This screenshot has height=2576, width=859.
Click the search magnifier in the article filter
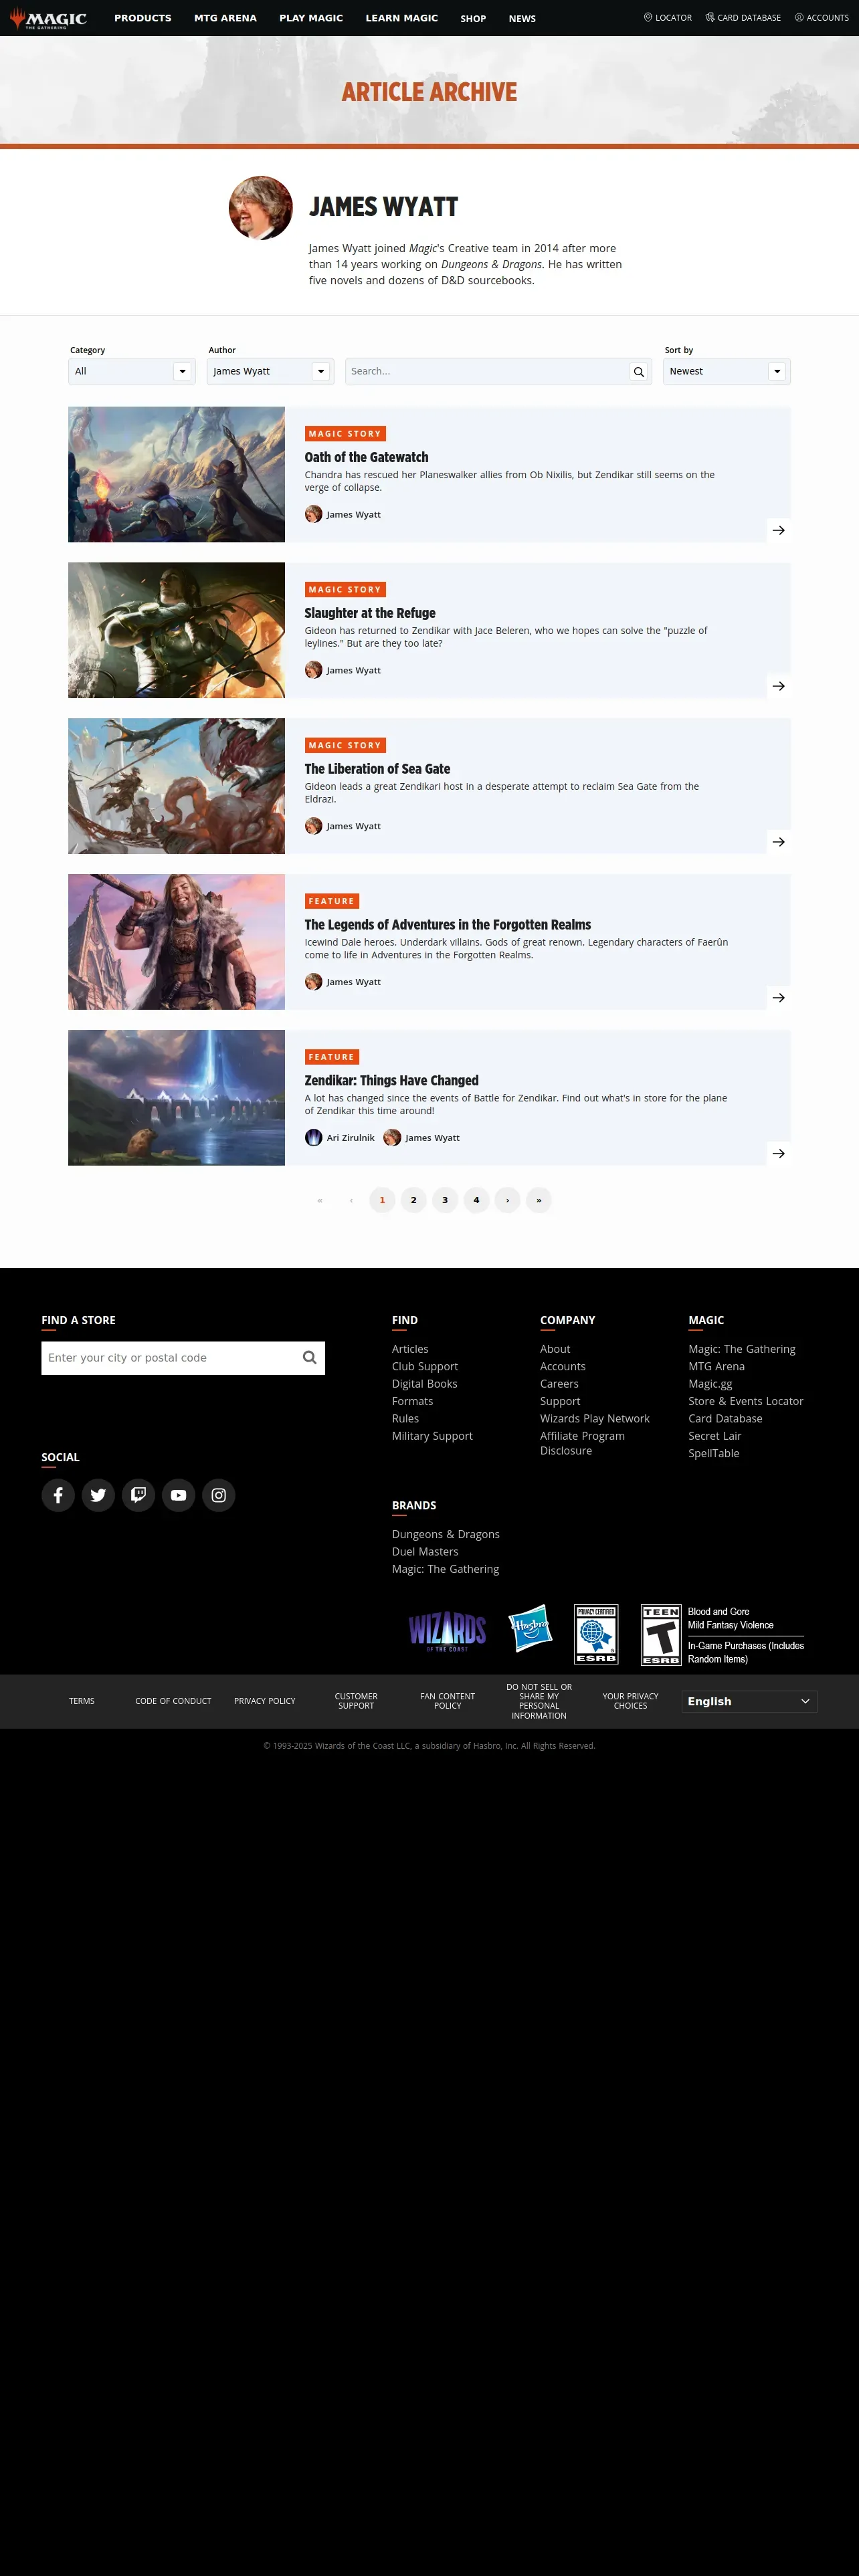pyautogui.click(x=638, y=372)
